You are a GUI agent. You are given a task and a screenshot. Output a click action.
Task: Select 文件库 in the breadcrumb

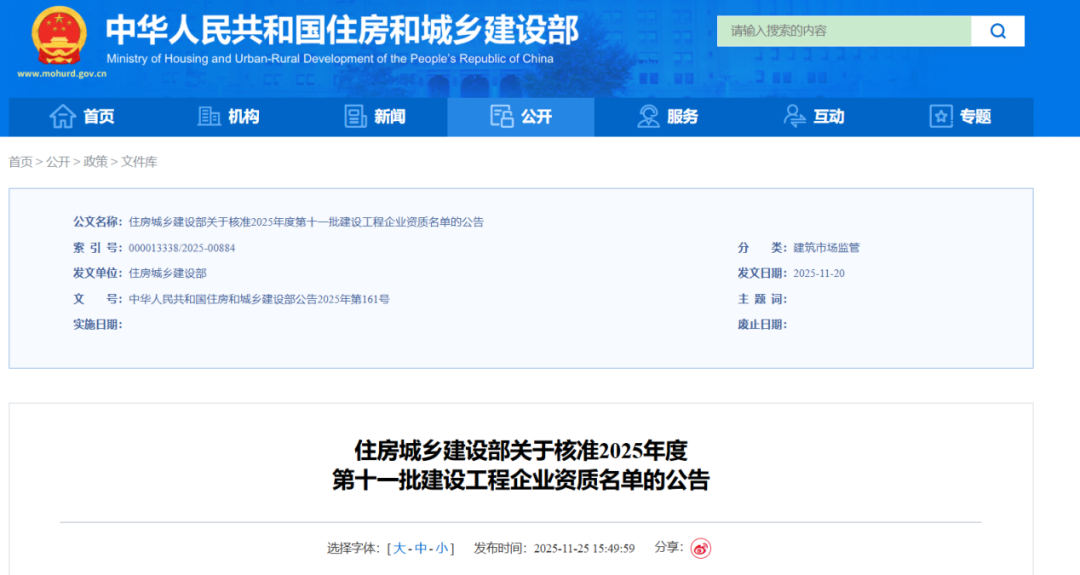[x=139, y=162]
